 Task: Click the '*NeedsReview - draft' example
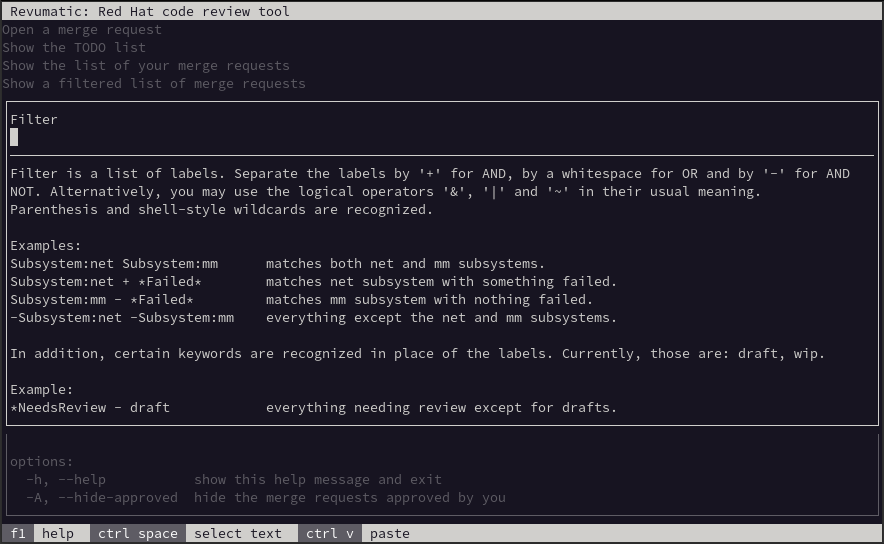point(90,408)
